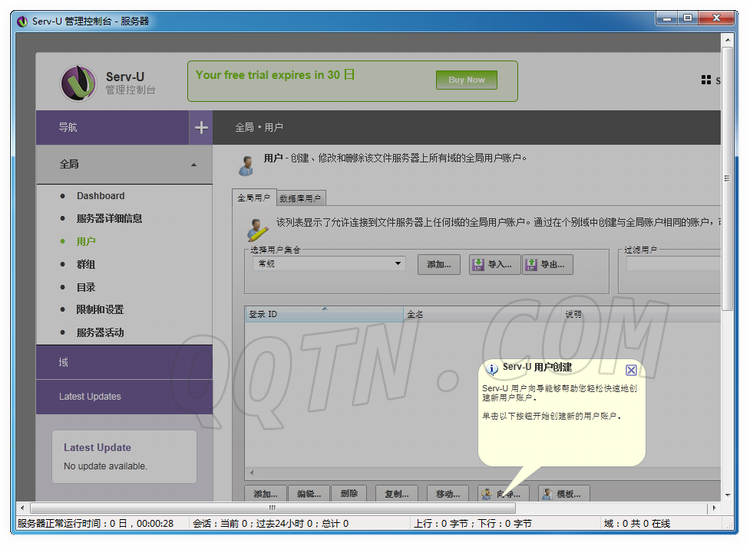Click the bottom horizontal scrollbar thumb
Viewport: 750px width, 546px height.
[272, 508]
